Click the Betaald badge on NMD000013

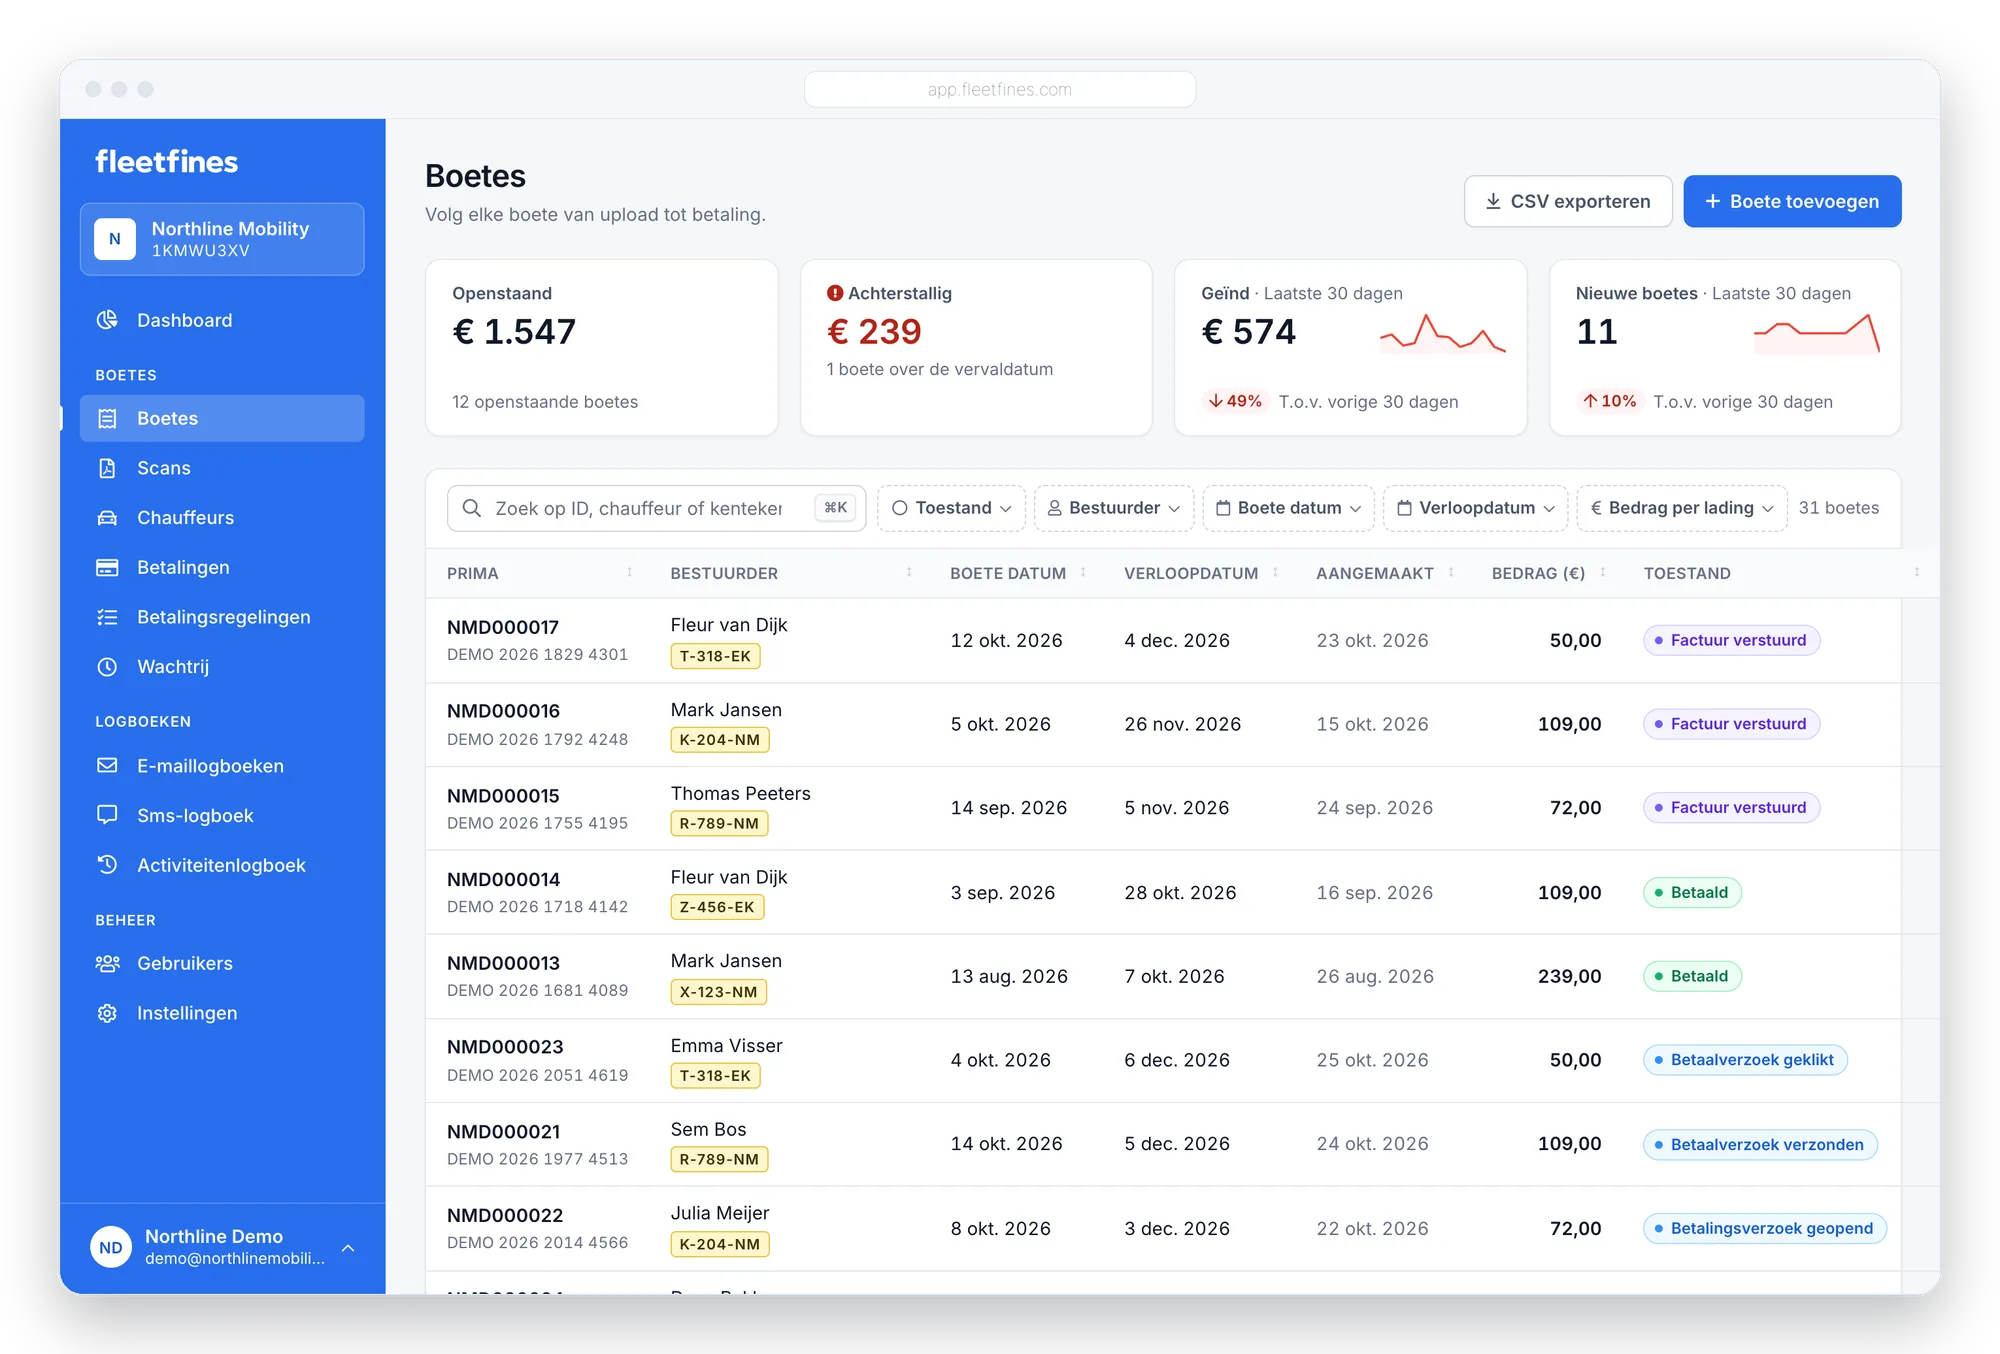tap(1692, 976)
